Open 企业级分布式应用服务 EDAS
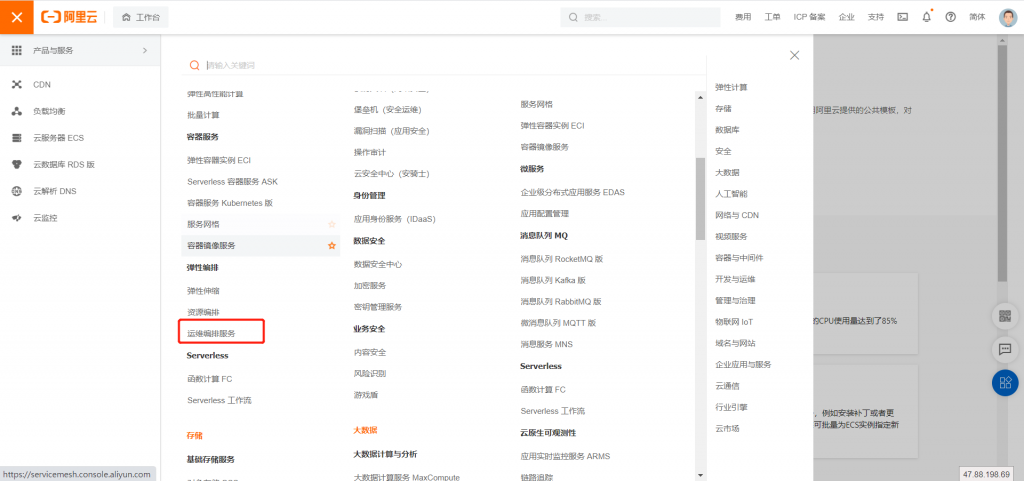The image size is (1024, 481). click(572, 193)
